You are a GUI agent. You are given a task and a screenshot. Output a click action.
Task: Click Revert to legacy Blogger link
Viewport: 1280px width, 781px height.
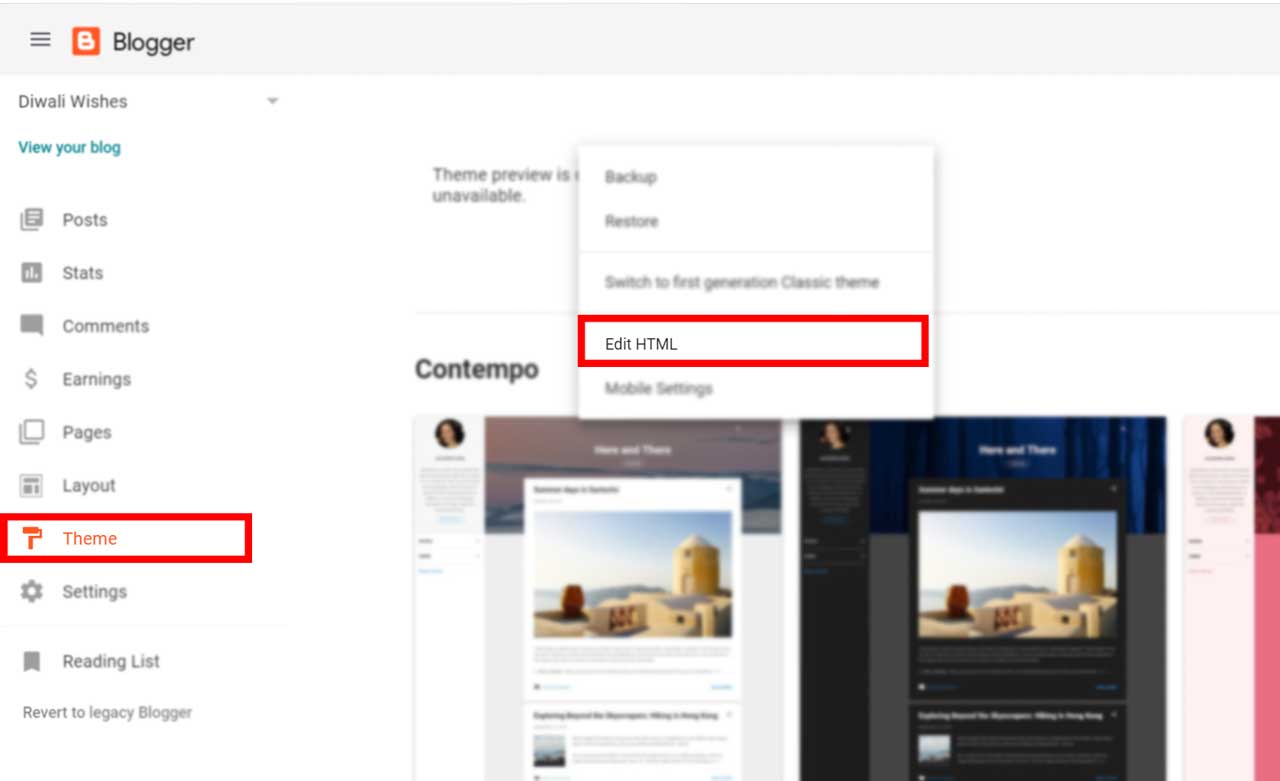coord(107,712)
